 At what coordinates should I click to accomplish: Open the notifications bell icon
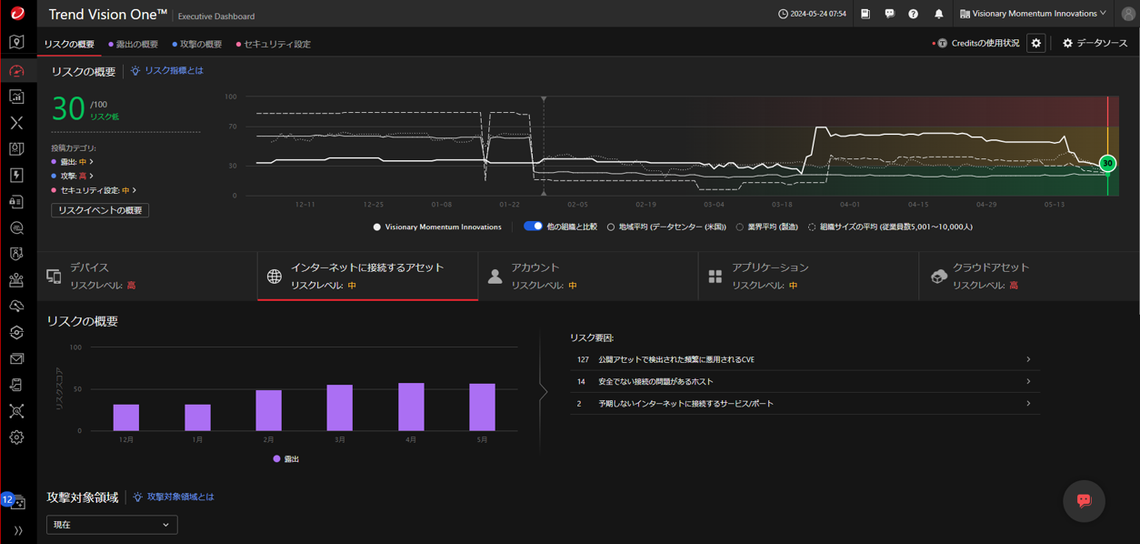coord(939,14)
